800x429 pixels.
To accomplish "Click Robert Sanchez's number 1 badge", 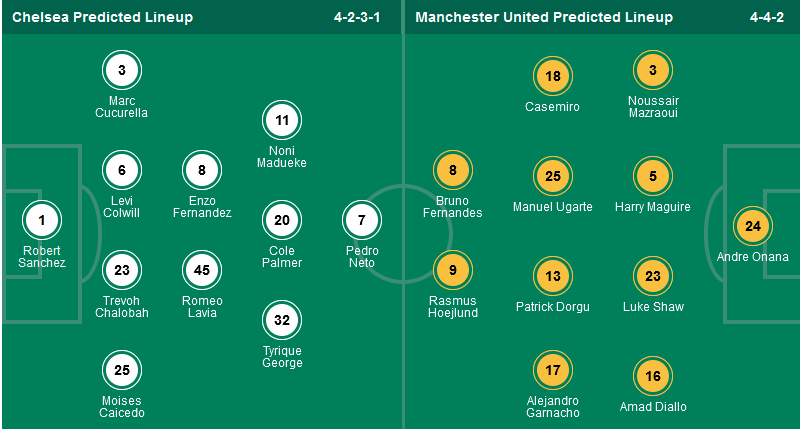I will [x=42, y=220].
